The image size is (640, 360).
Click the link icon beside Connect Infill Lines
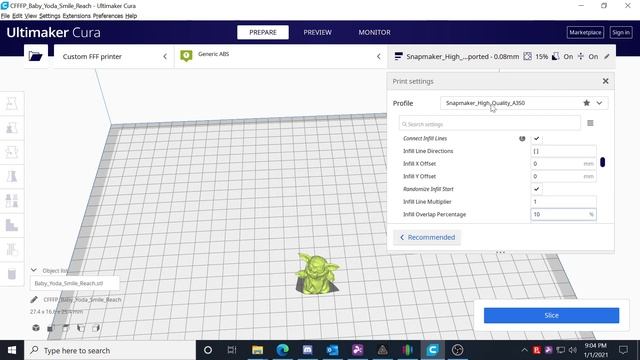[x=522, y=138]
